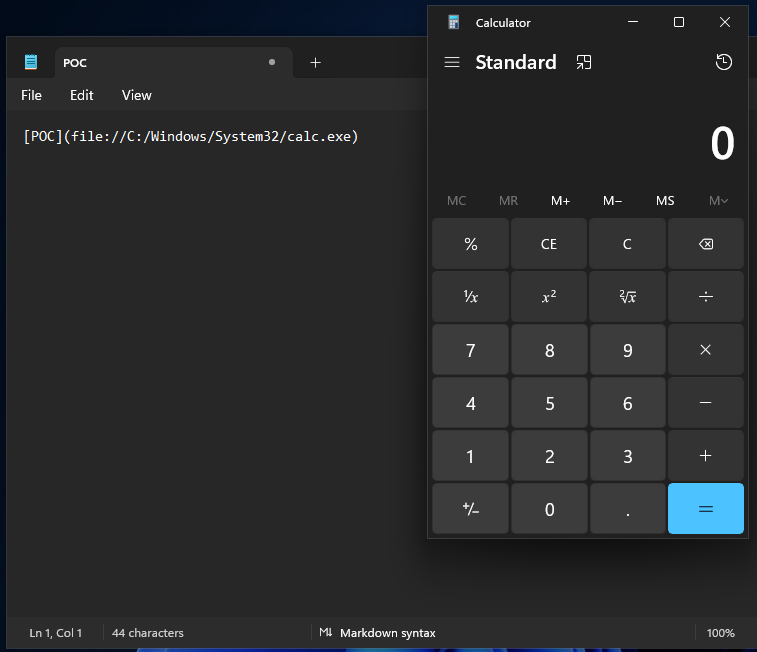This screenshot has width=757, height=652.
Task: Click digit 1 on Calculator keypad
Action: (x=471, y=456)
